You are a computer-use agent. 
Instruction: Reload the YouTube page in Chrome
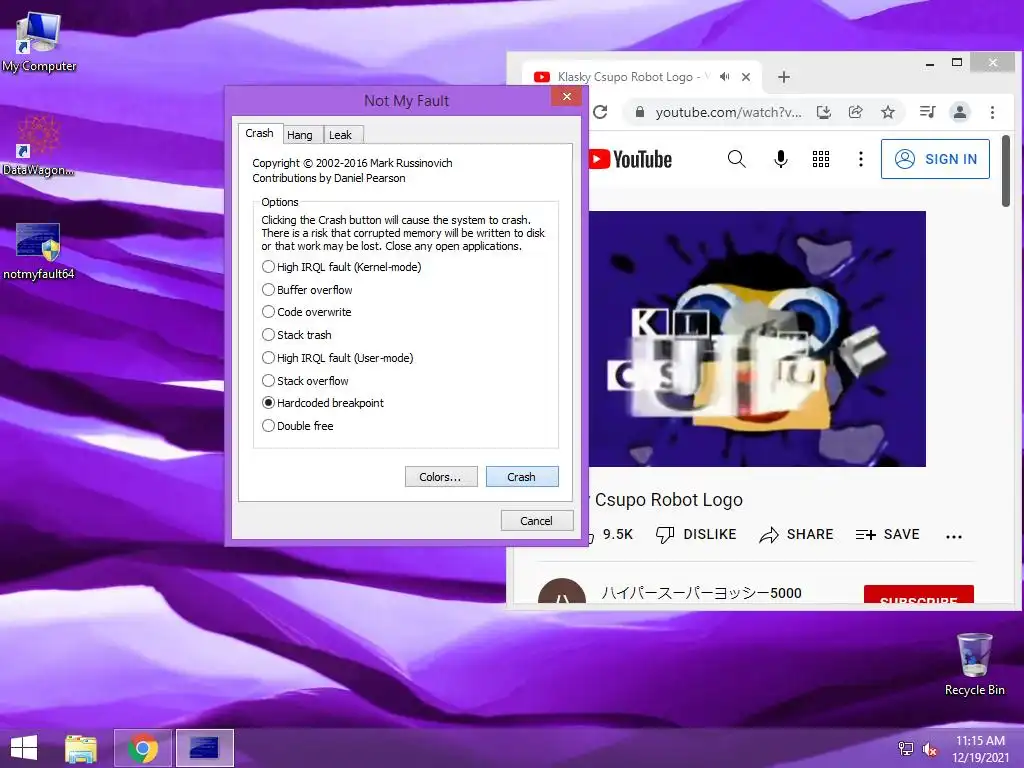pyautogui.click(x=600, y=112)
